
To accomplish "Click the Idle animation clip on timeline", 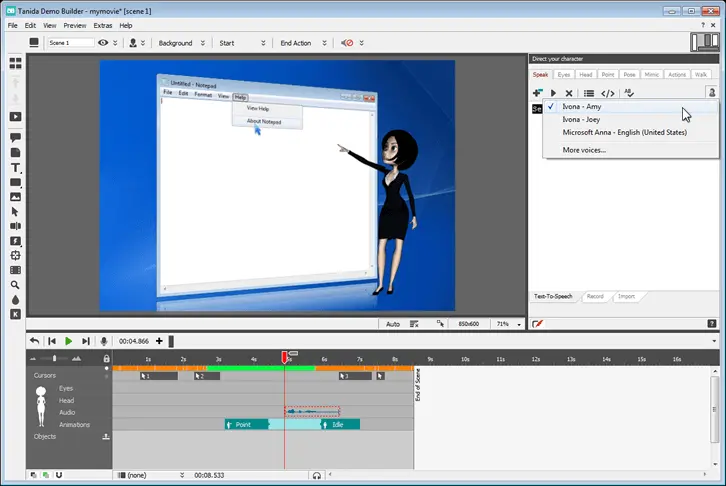I will (x=339, y=424).
